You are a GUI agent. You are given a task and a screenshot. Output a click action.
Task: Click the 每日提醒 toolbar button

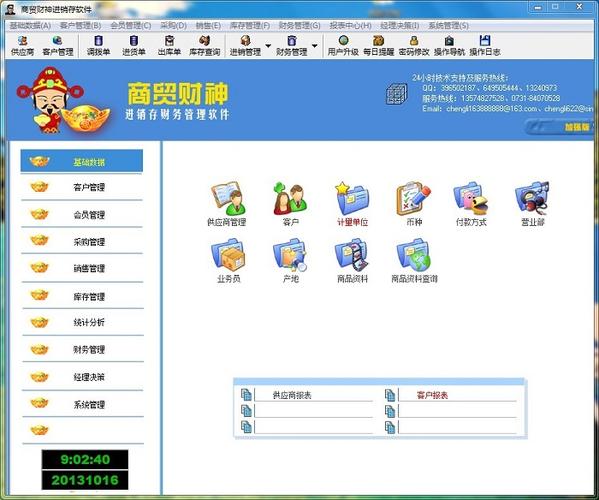tap(378, 46)
